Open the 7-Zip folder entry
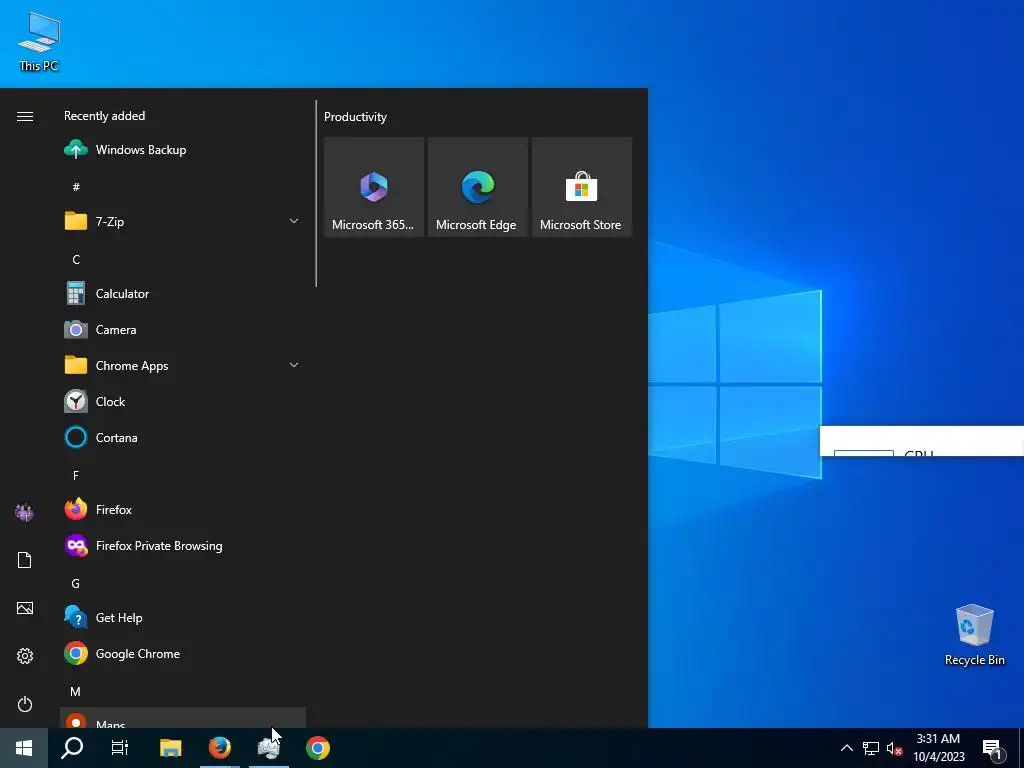Viewport: 1024px width, 768px height. pos(182,221)
